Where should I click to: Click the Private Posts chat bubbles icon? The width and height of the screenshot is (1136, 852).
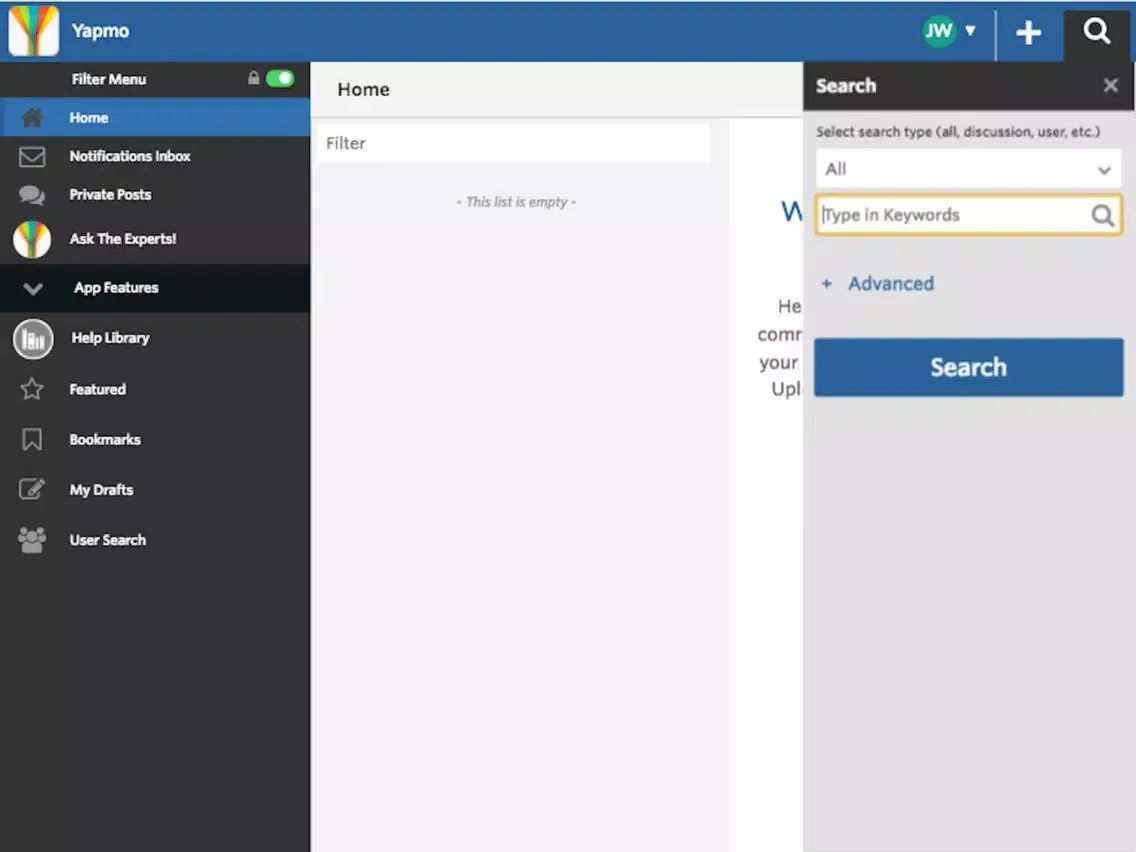pyautogui.click(x=32, y=195)
